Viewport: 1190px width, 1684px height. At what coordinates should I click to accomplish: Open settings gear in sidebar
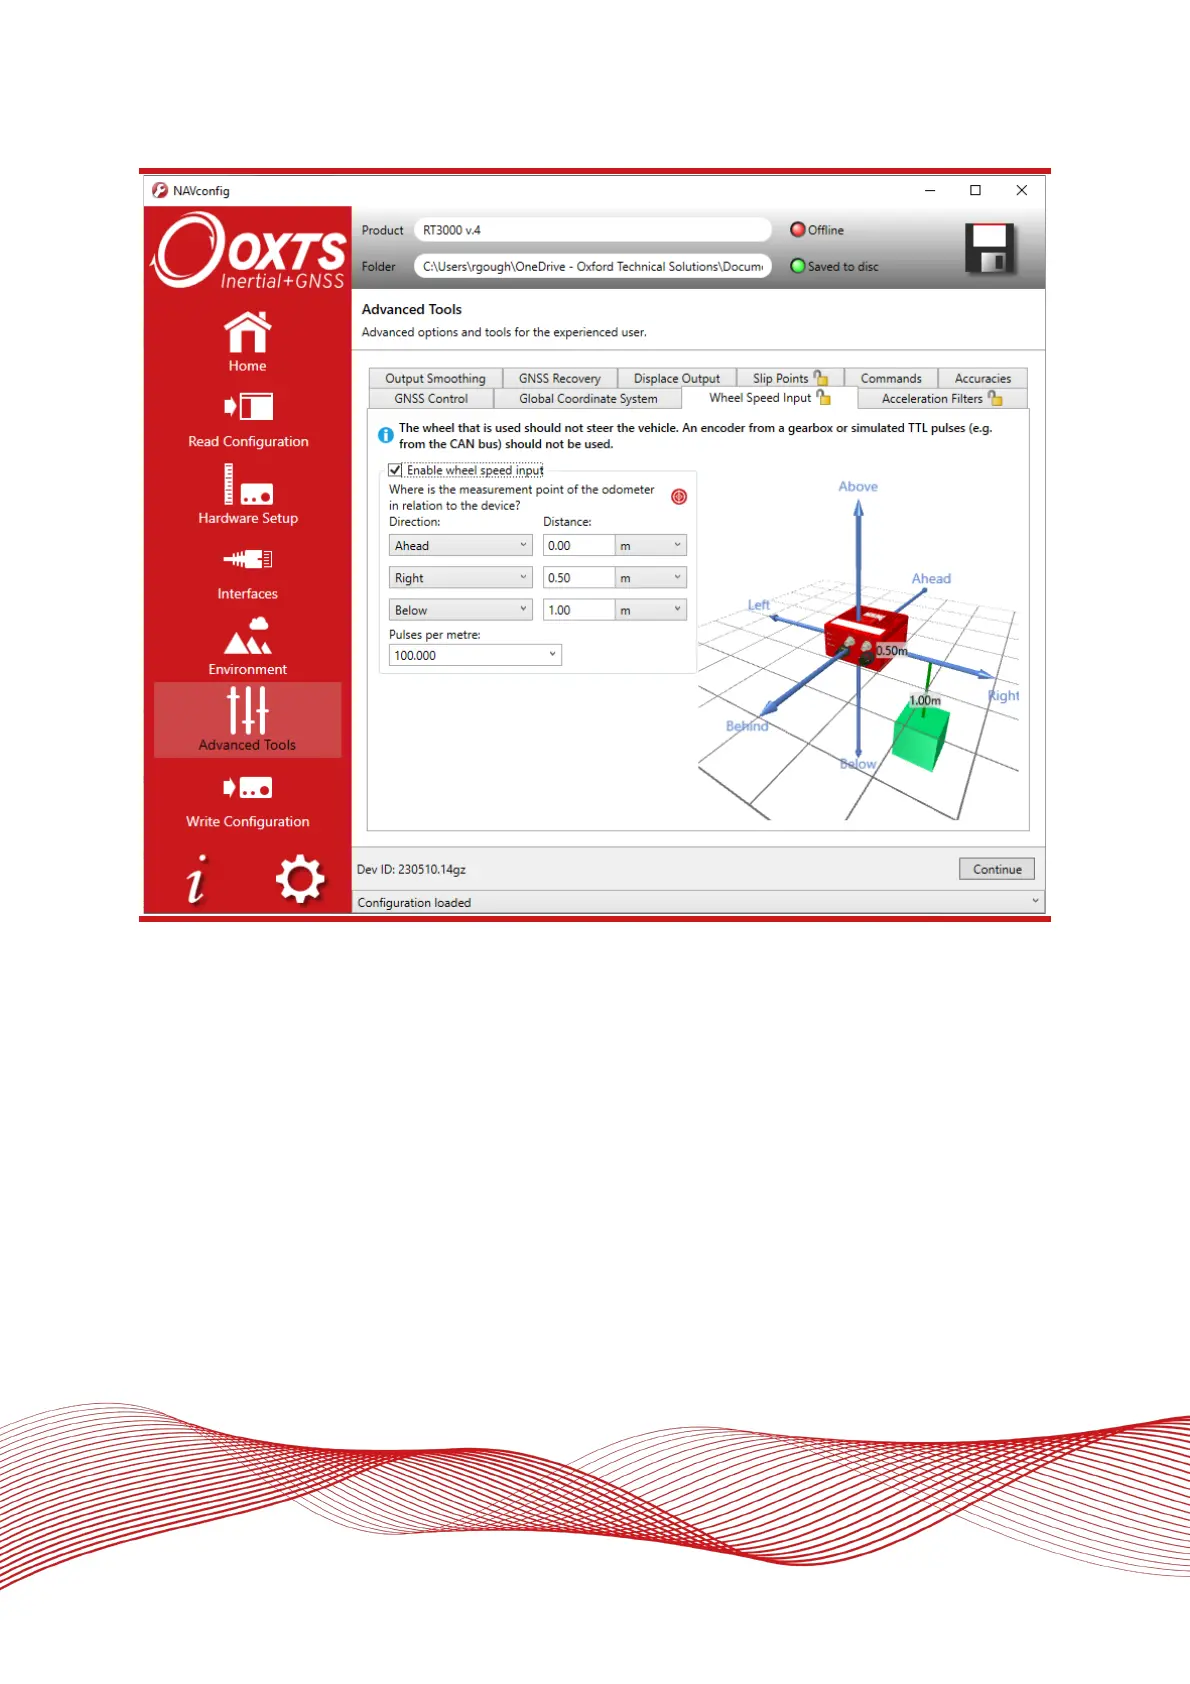pos(300,880)
